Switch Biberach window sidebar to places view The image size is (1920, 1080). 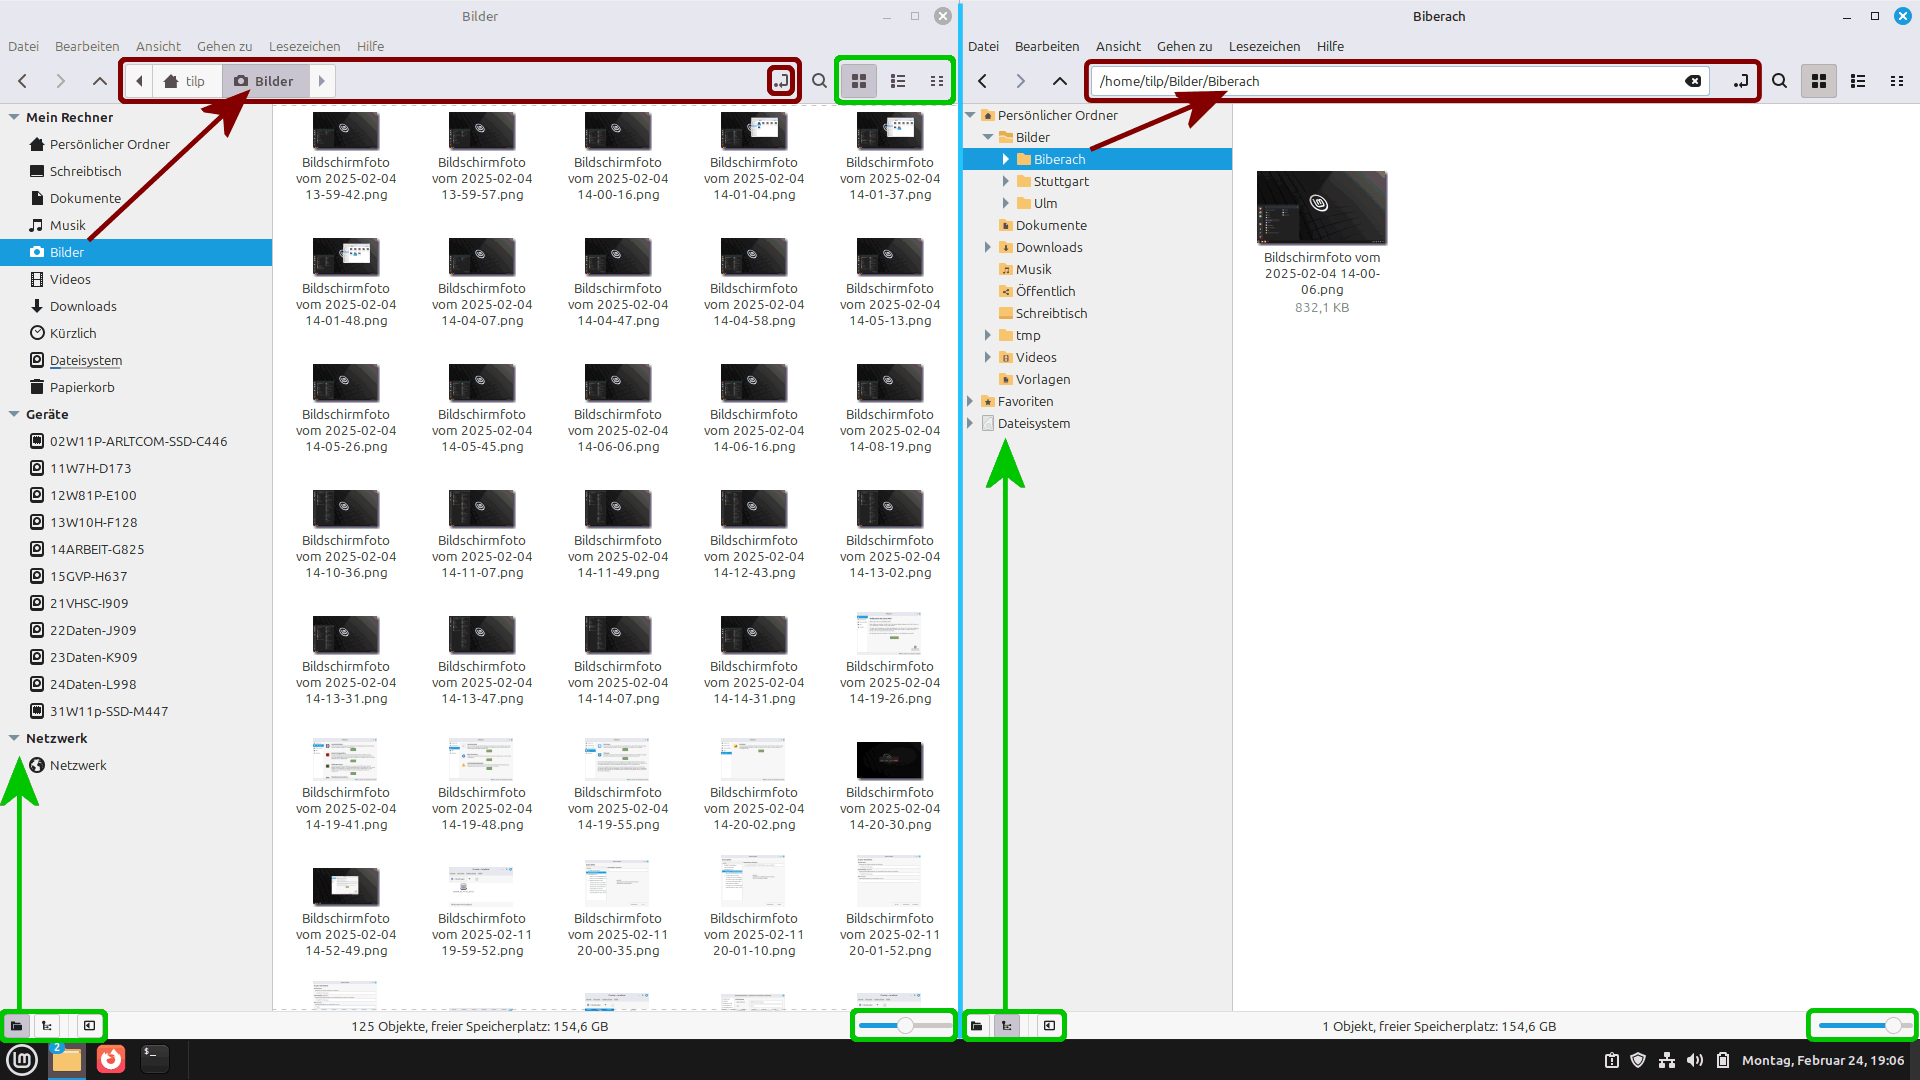click(x=977, y=1026)
